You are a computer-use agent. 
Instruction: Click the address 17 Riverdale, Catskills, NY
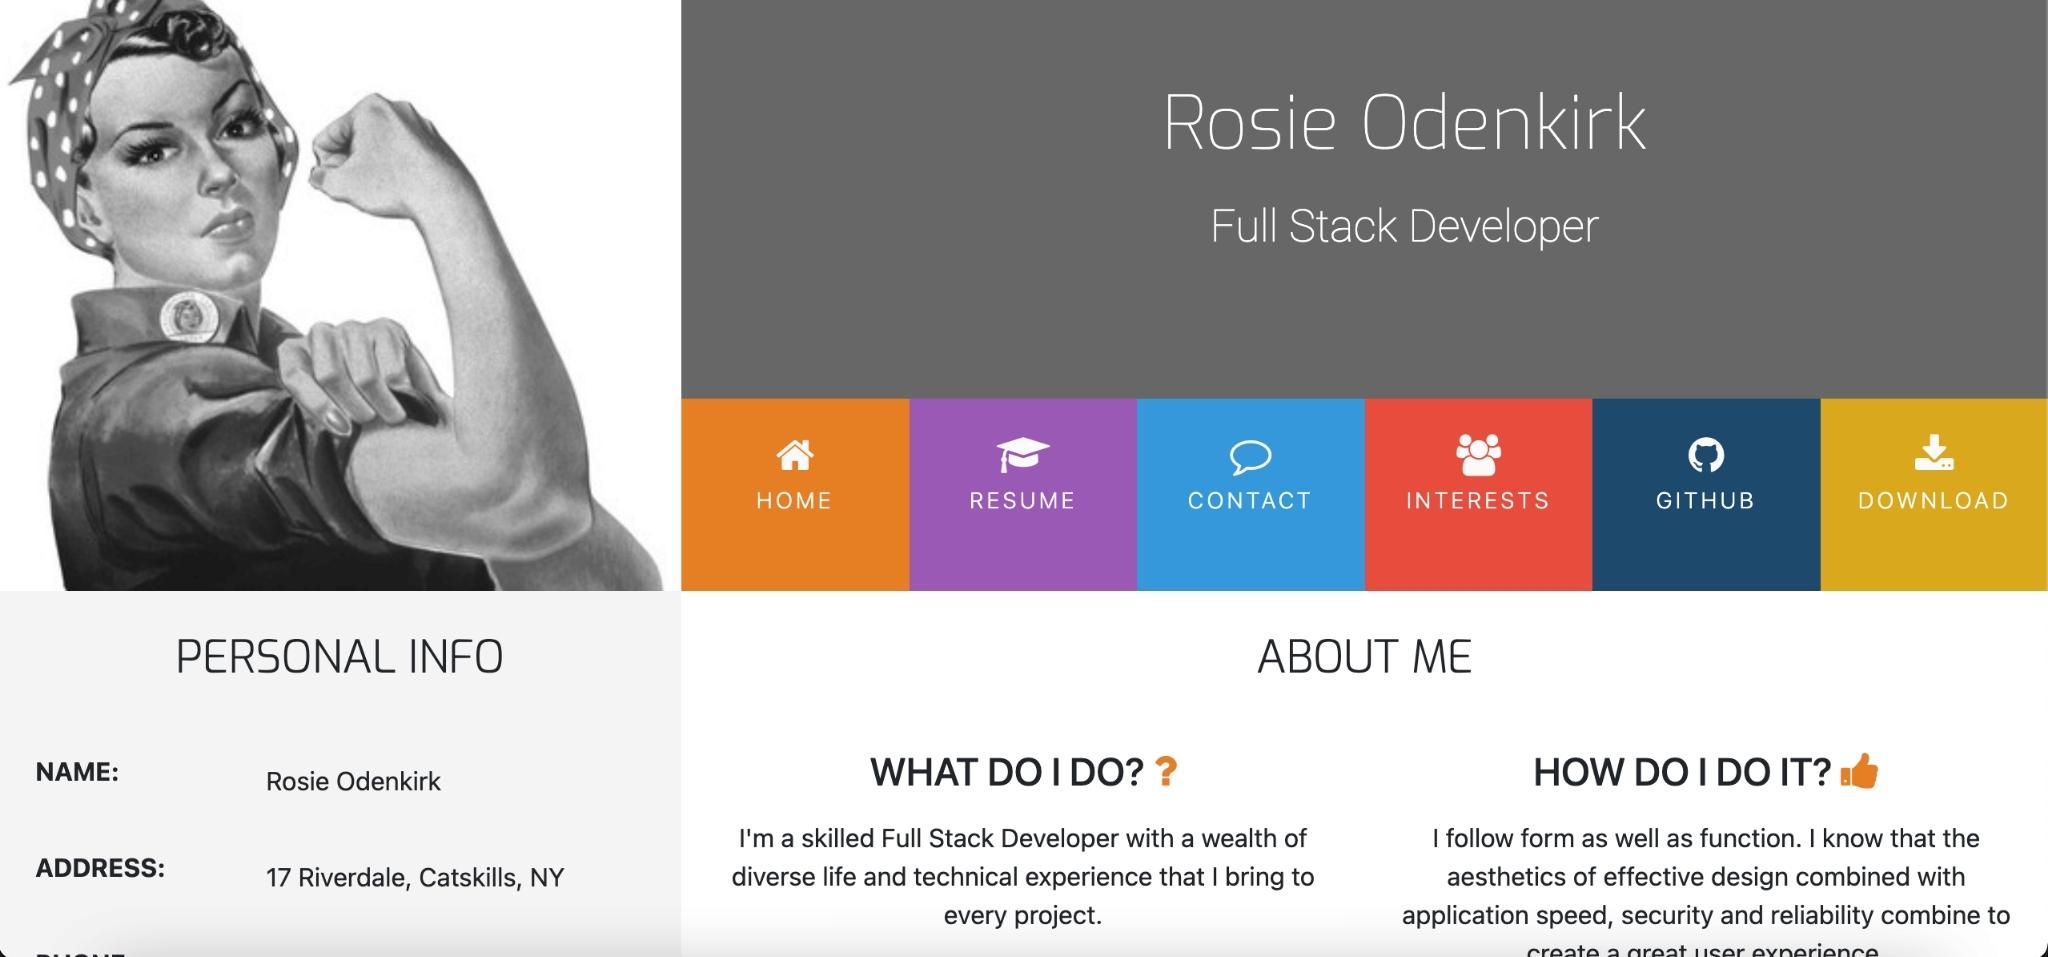pos(415,878)
